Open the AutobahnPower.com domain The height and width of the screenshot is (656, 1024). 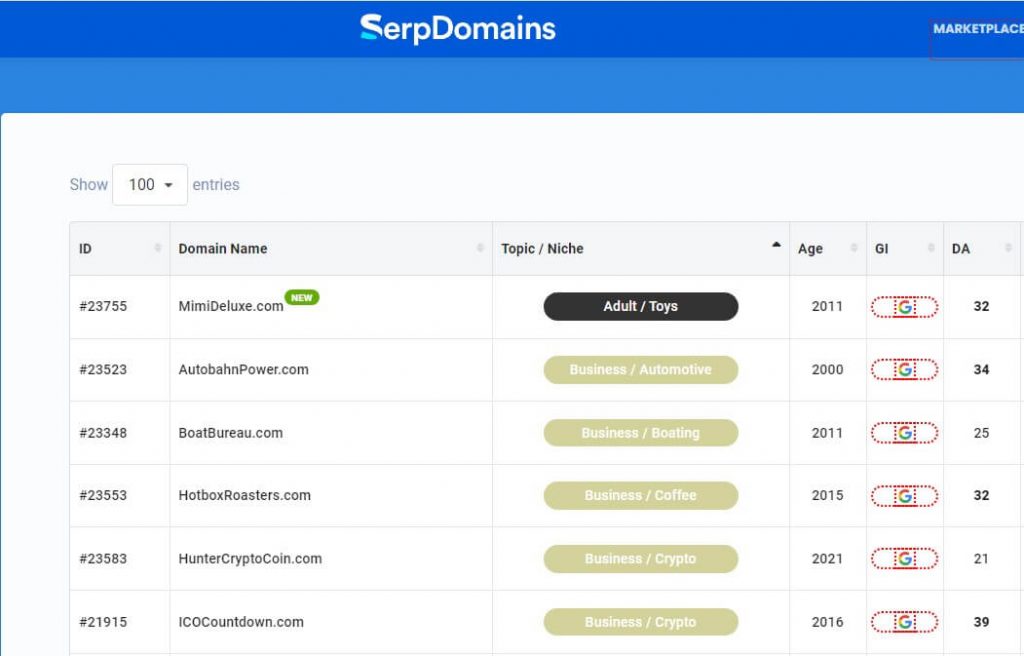(x=244, y=370)
